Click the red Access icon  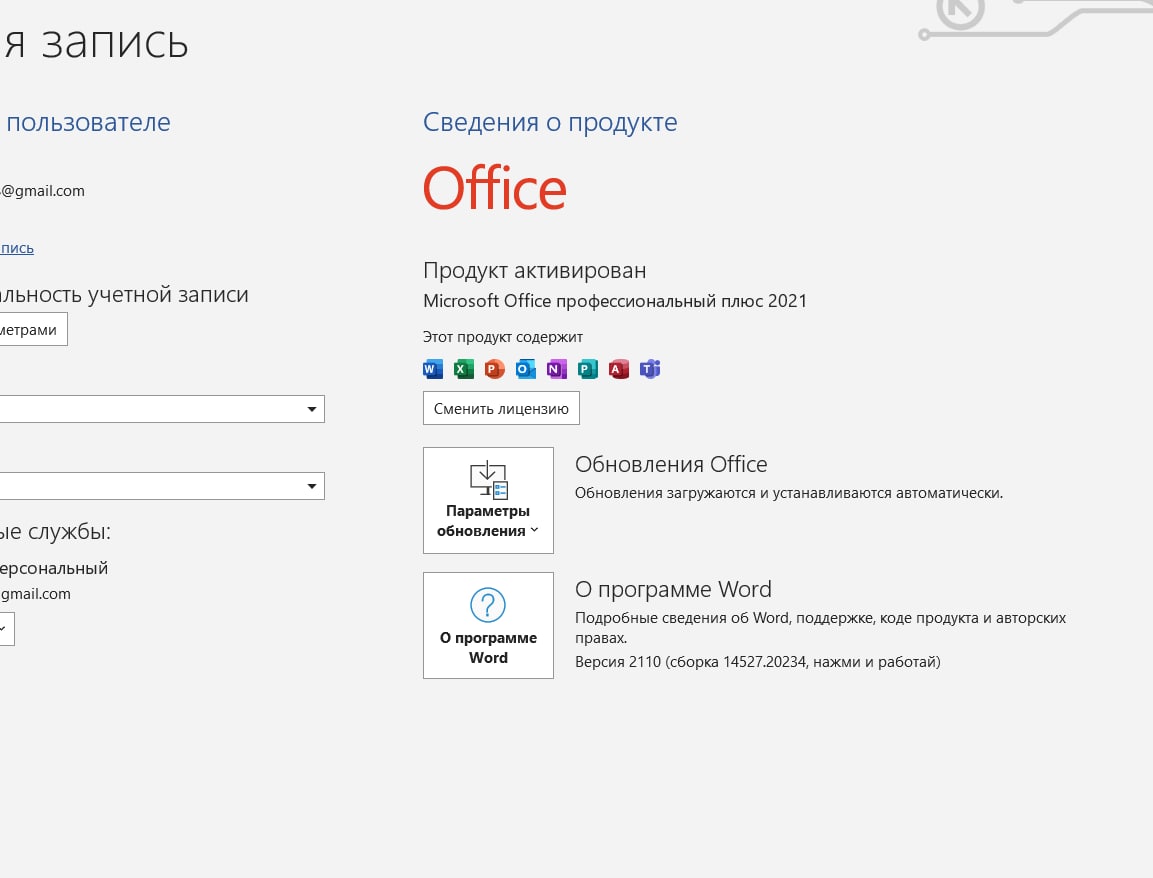point(618,369)
